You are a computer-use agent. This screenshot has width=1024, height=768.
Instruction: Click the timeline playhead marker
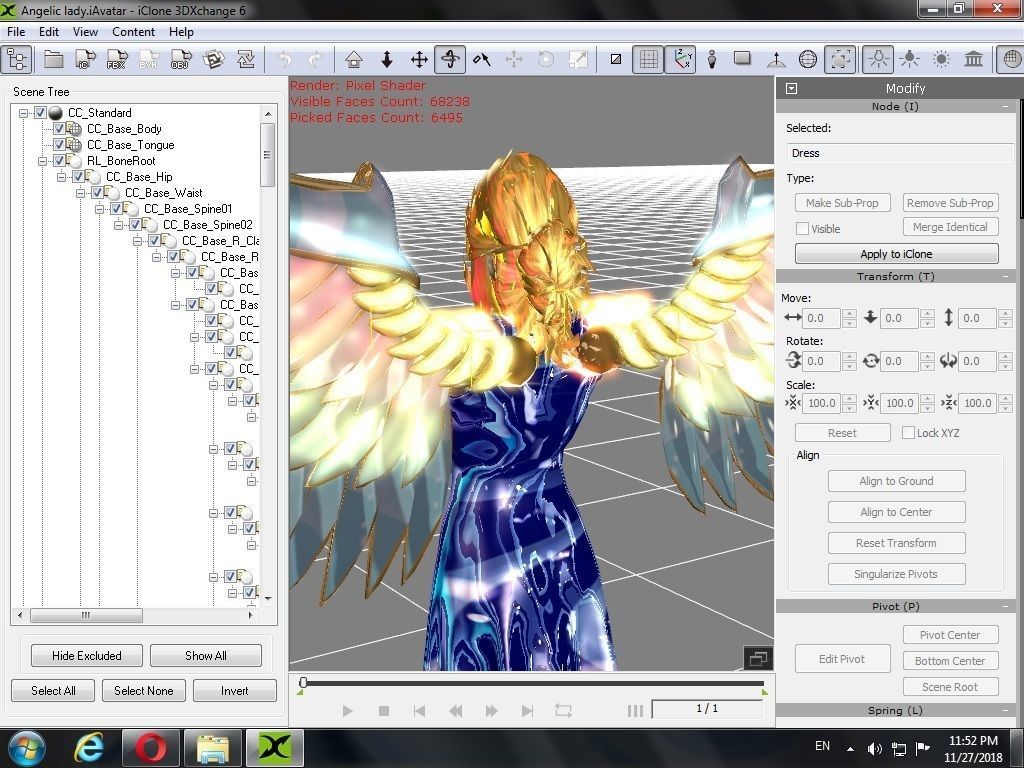(x=303, y=683)
